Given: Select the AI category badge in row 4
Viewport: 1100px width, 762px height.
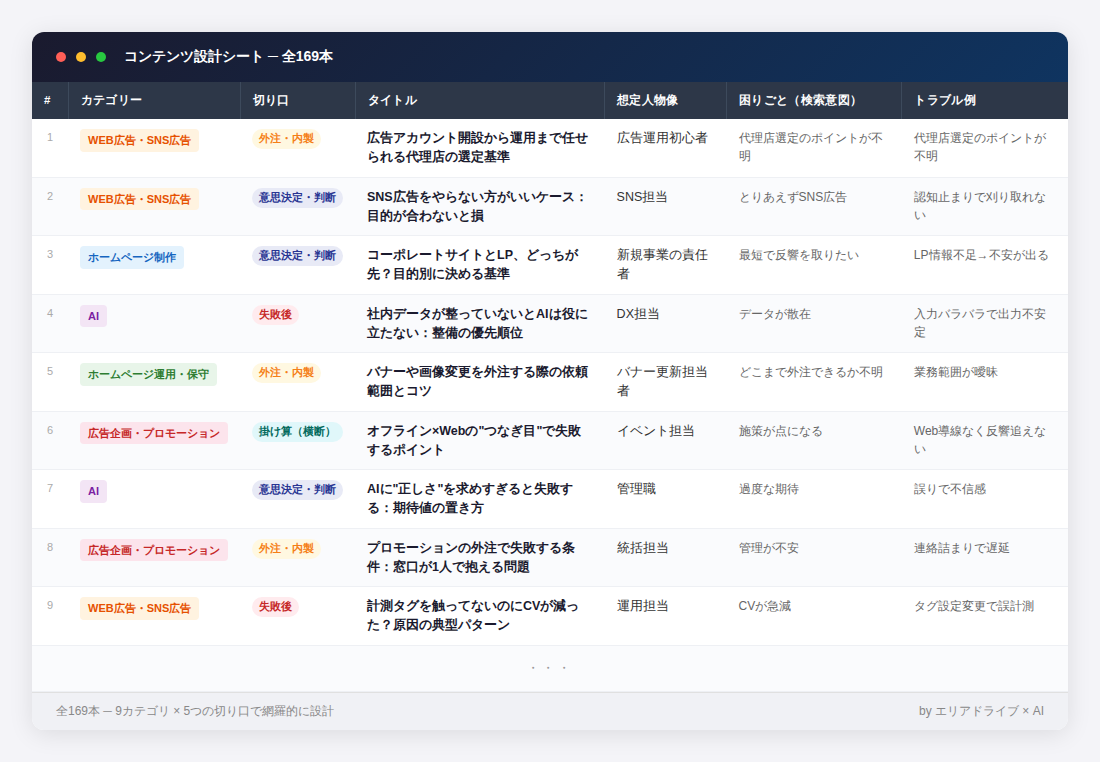Looking at the screenshot, I should coord(93,315).
